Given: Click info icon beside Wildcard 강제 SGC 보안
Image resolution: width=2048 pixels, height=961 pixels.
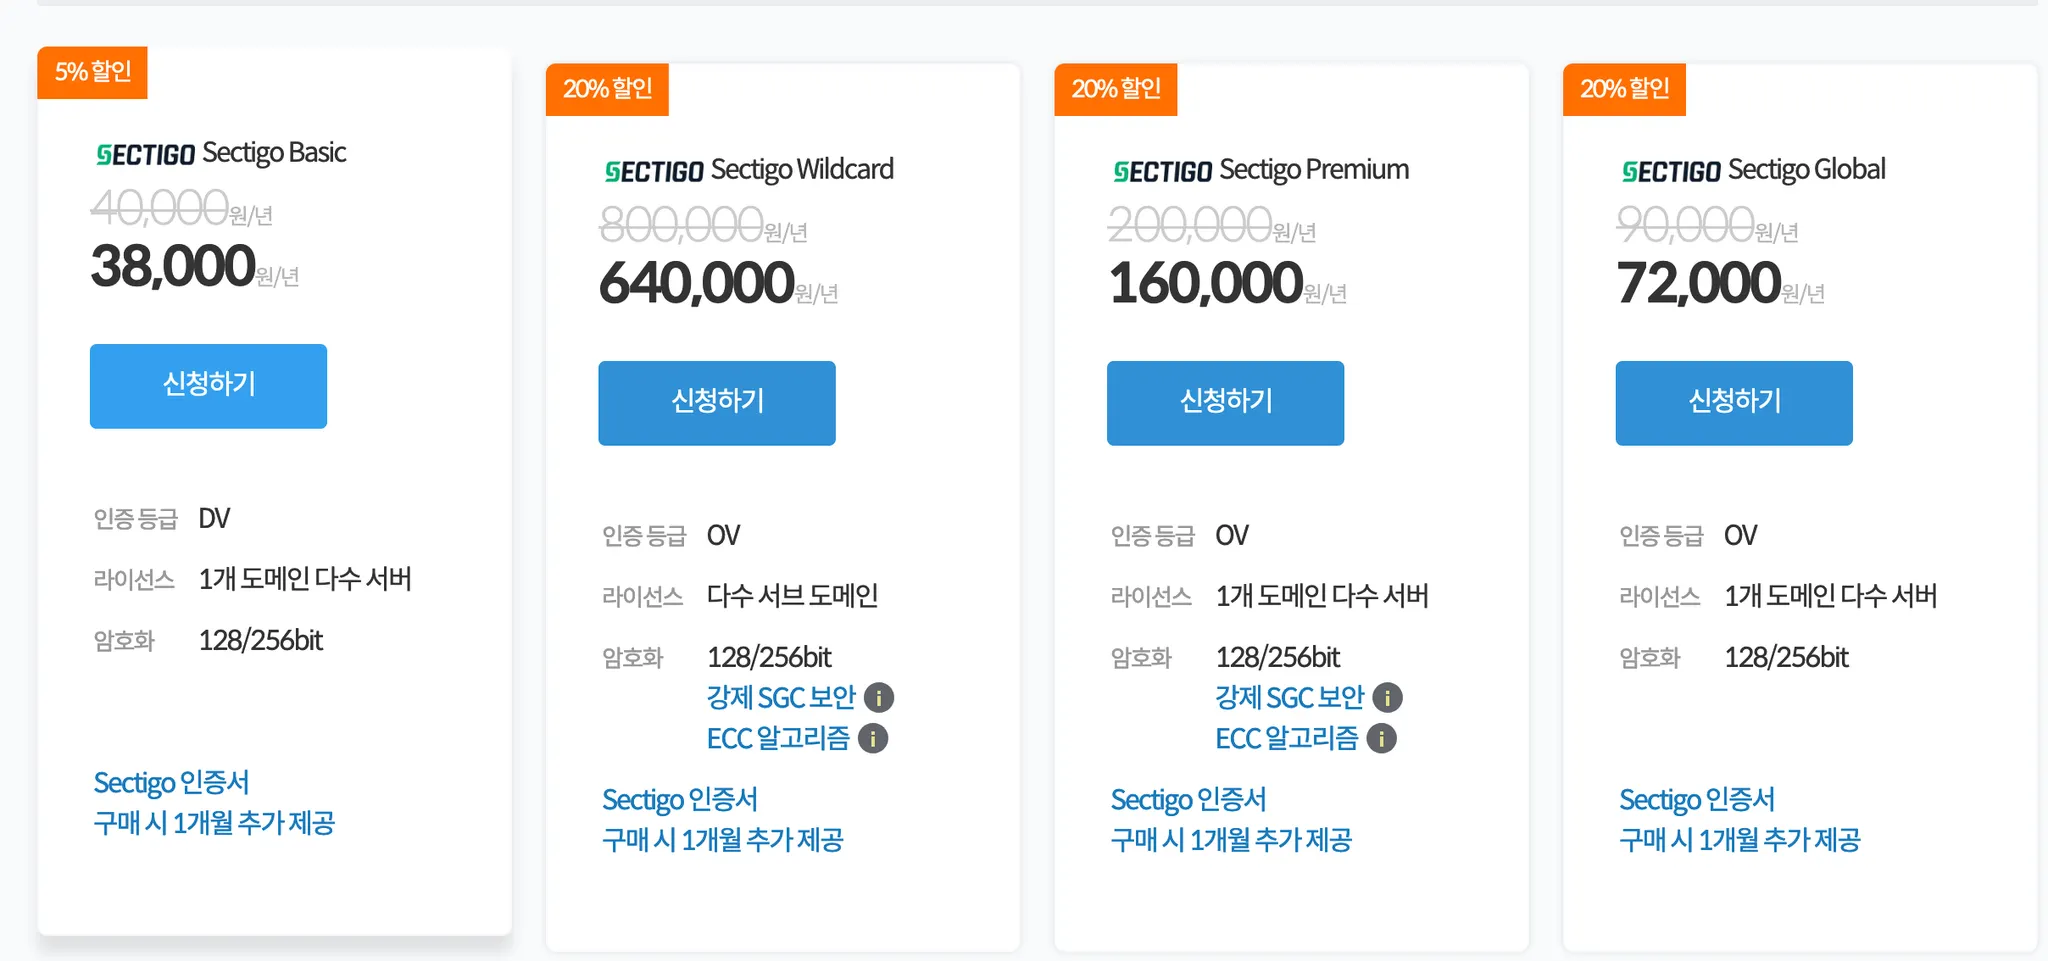Looking at the screenshot, I should coord(879,698).
